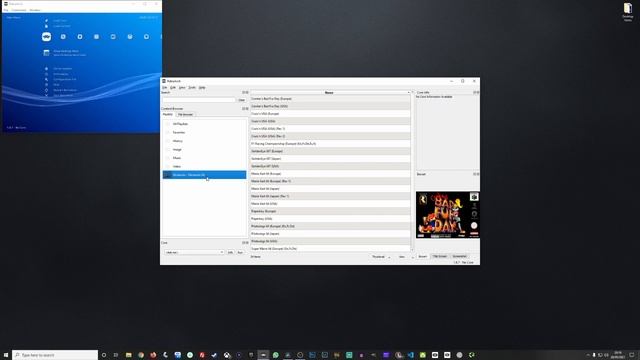Screen dimensions: 640x360
Task: Click the Windows Start button
Action: pyautogui.click(x=6, y=355)
